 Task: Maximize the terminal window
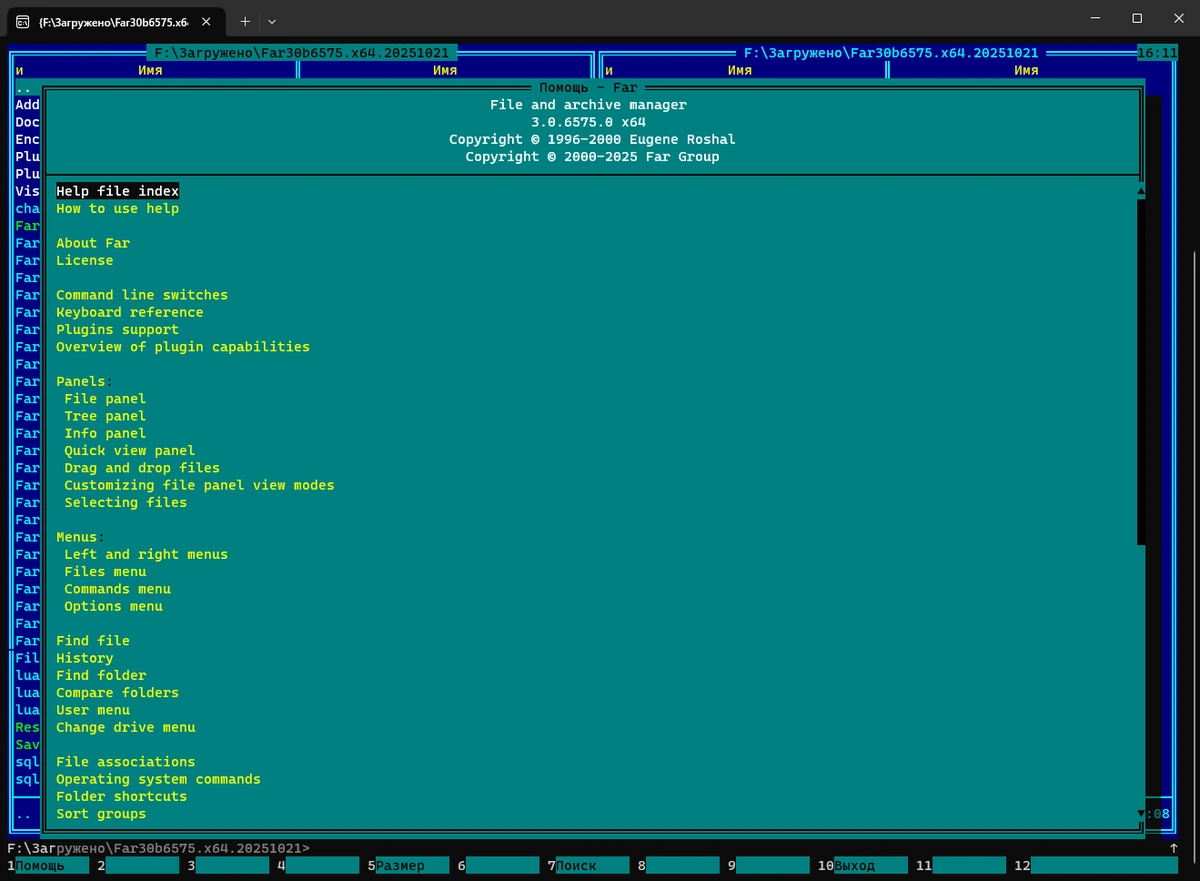pyautogui.click(x=1137, y=18)
